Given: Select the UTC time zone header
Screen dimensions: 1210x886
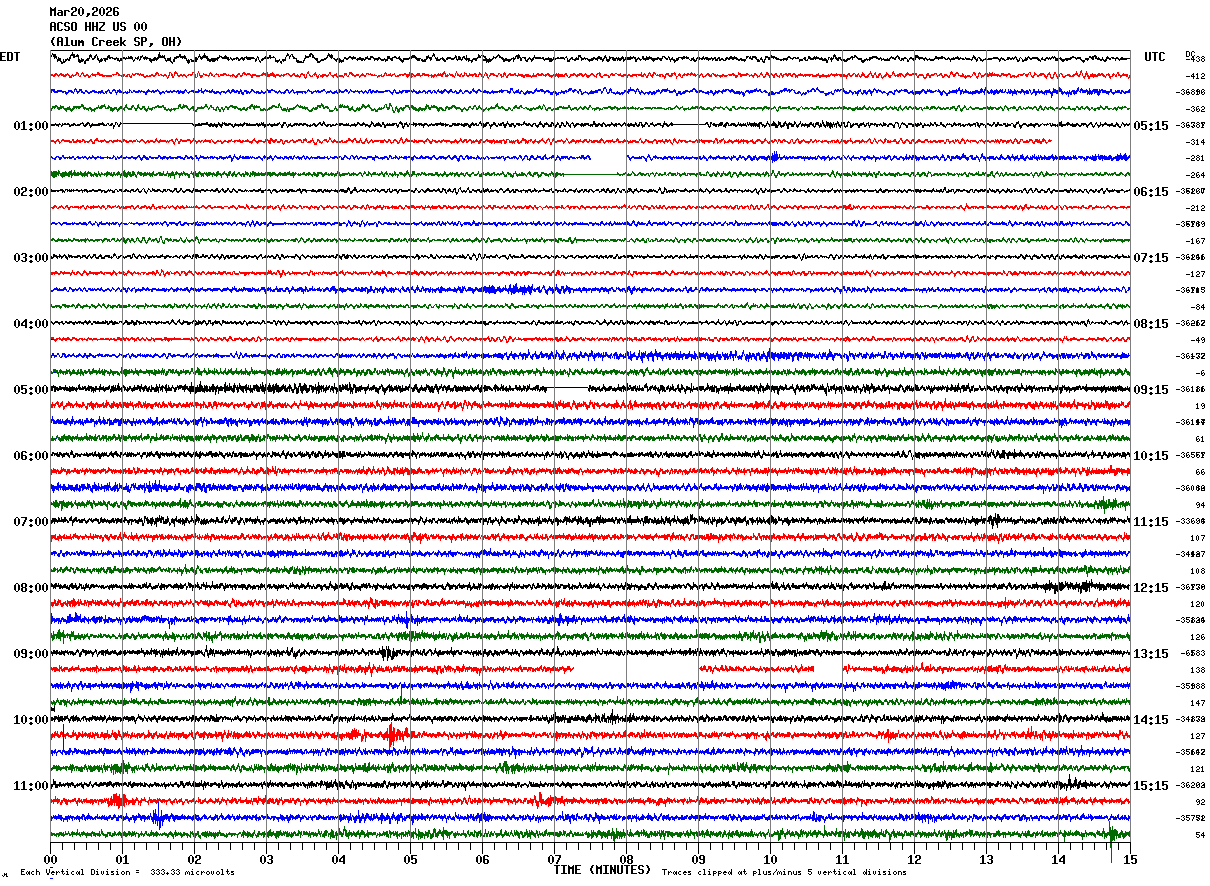Looking at the screenshot, I should (x=1155, y=57).
